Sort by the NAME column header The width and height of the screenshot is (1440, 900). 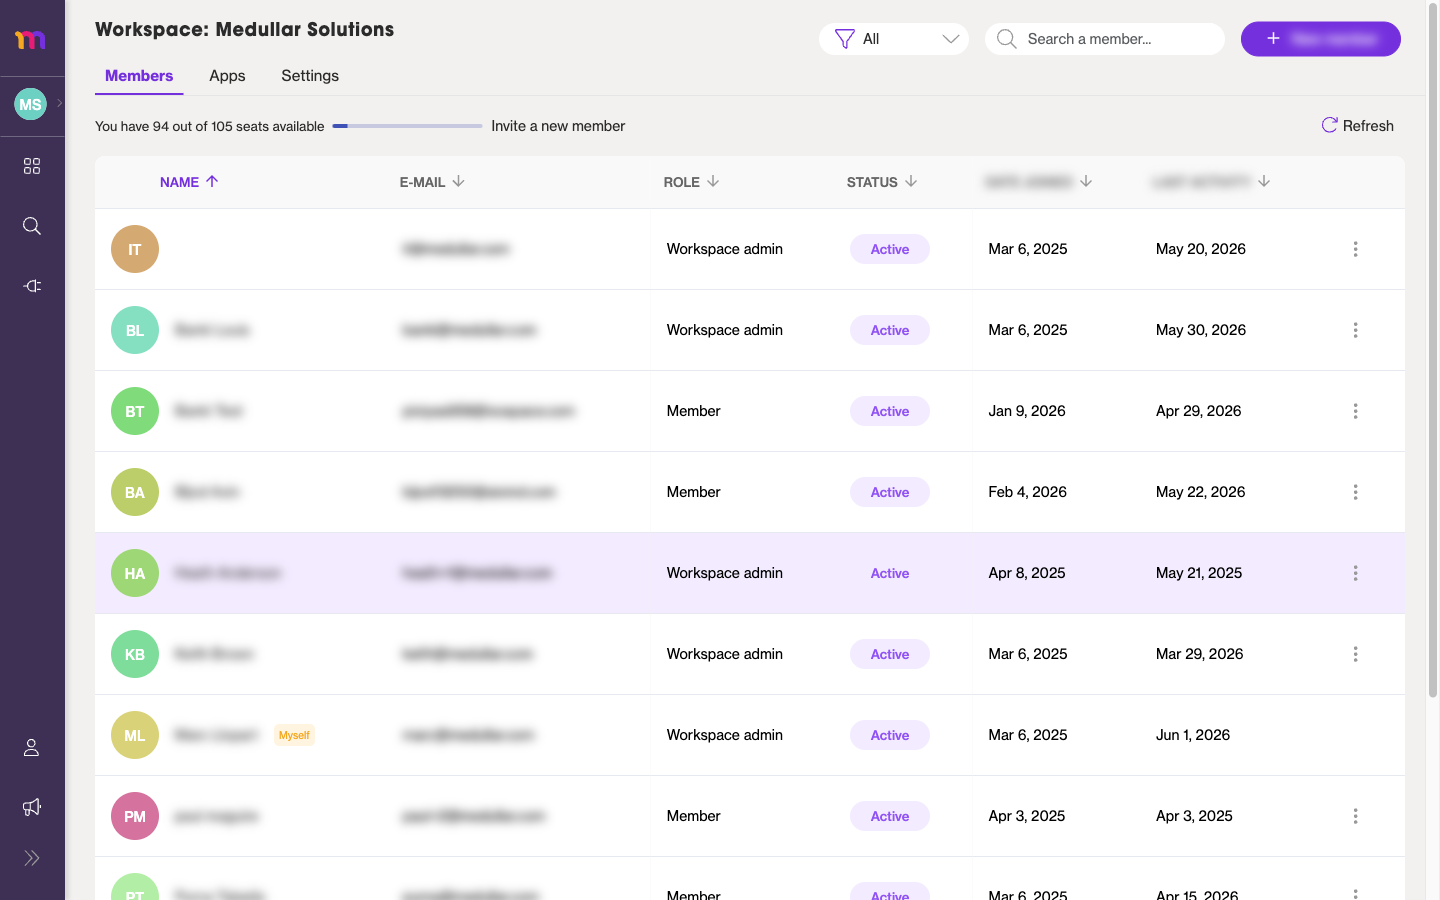pyautogui.click(x=189, y=182)
